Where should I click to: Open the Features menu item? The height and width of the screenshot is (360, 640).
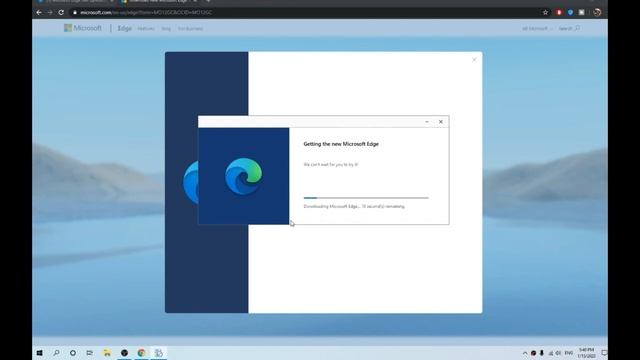pos(146,29)
